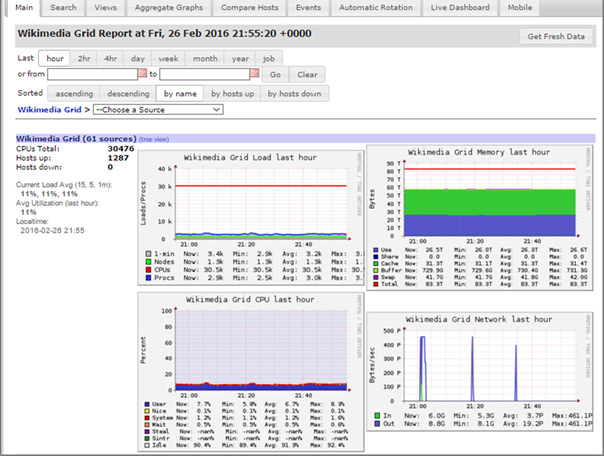Viewport: 604px width, 465px height.
Task: Select the year time range
Action: (240, 59)
